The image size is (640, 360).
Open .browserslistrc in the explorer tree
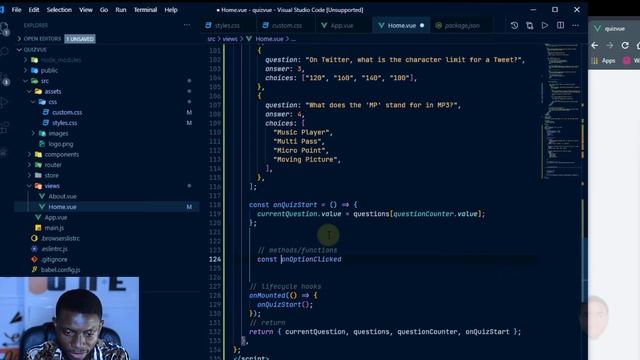[x=60, y=238]
